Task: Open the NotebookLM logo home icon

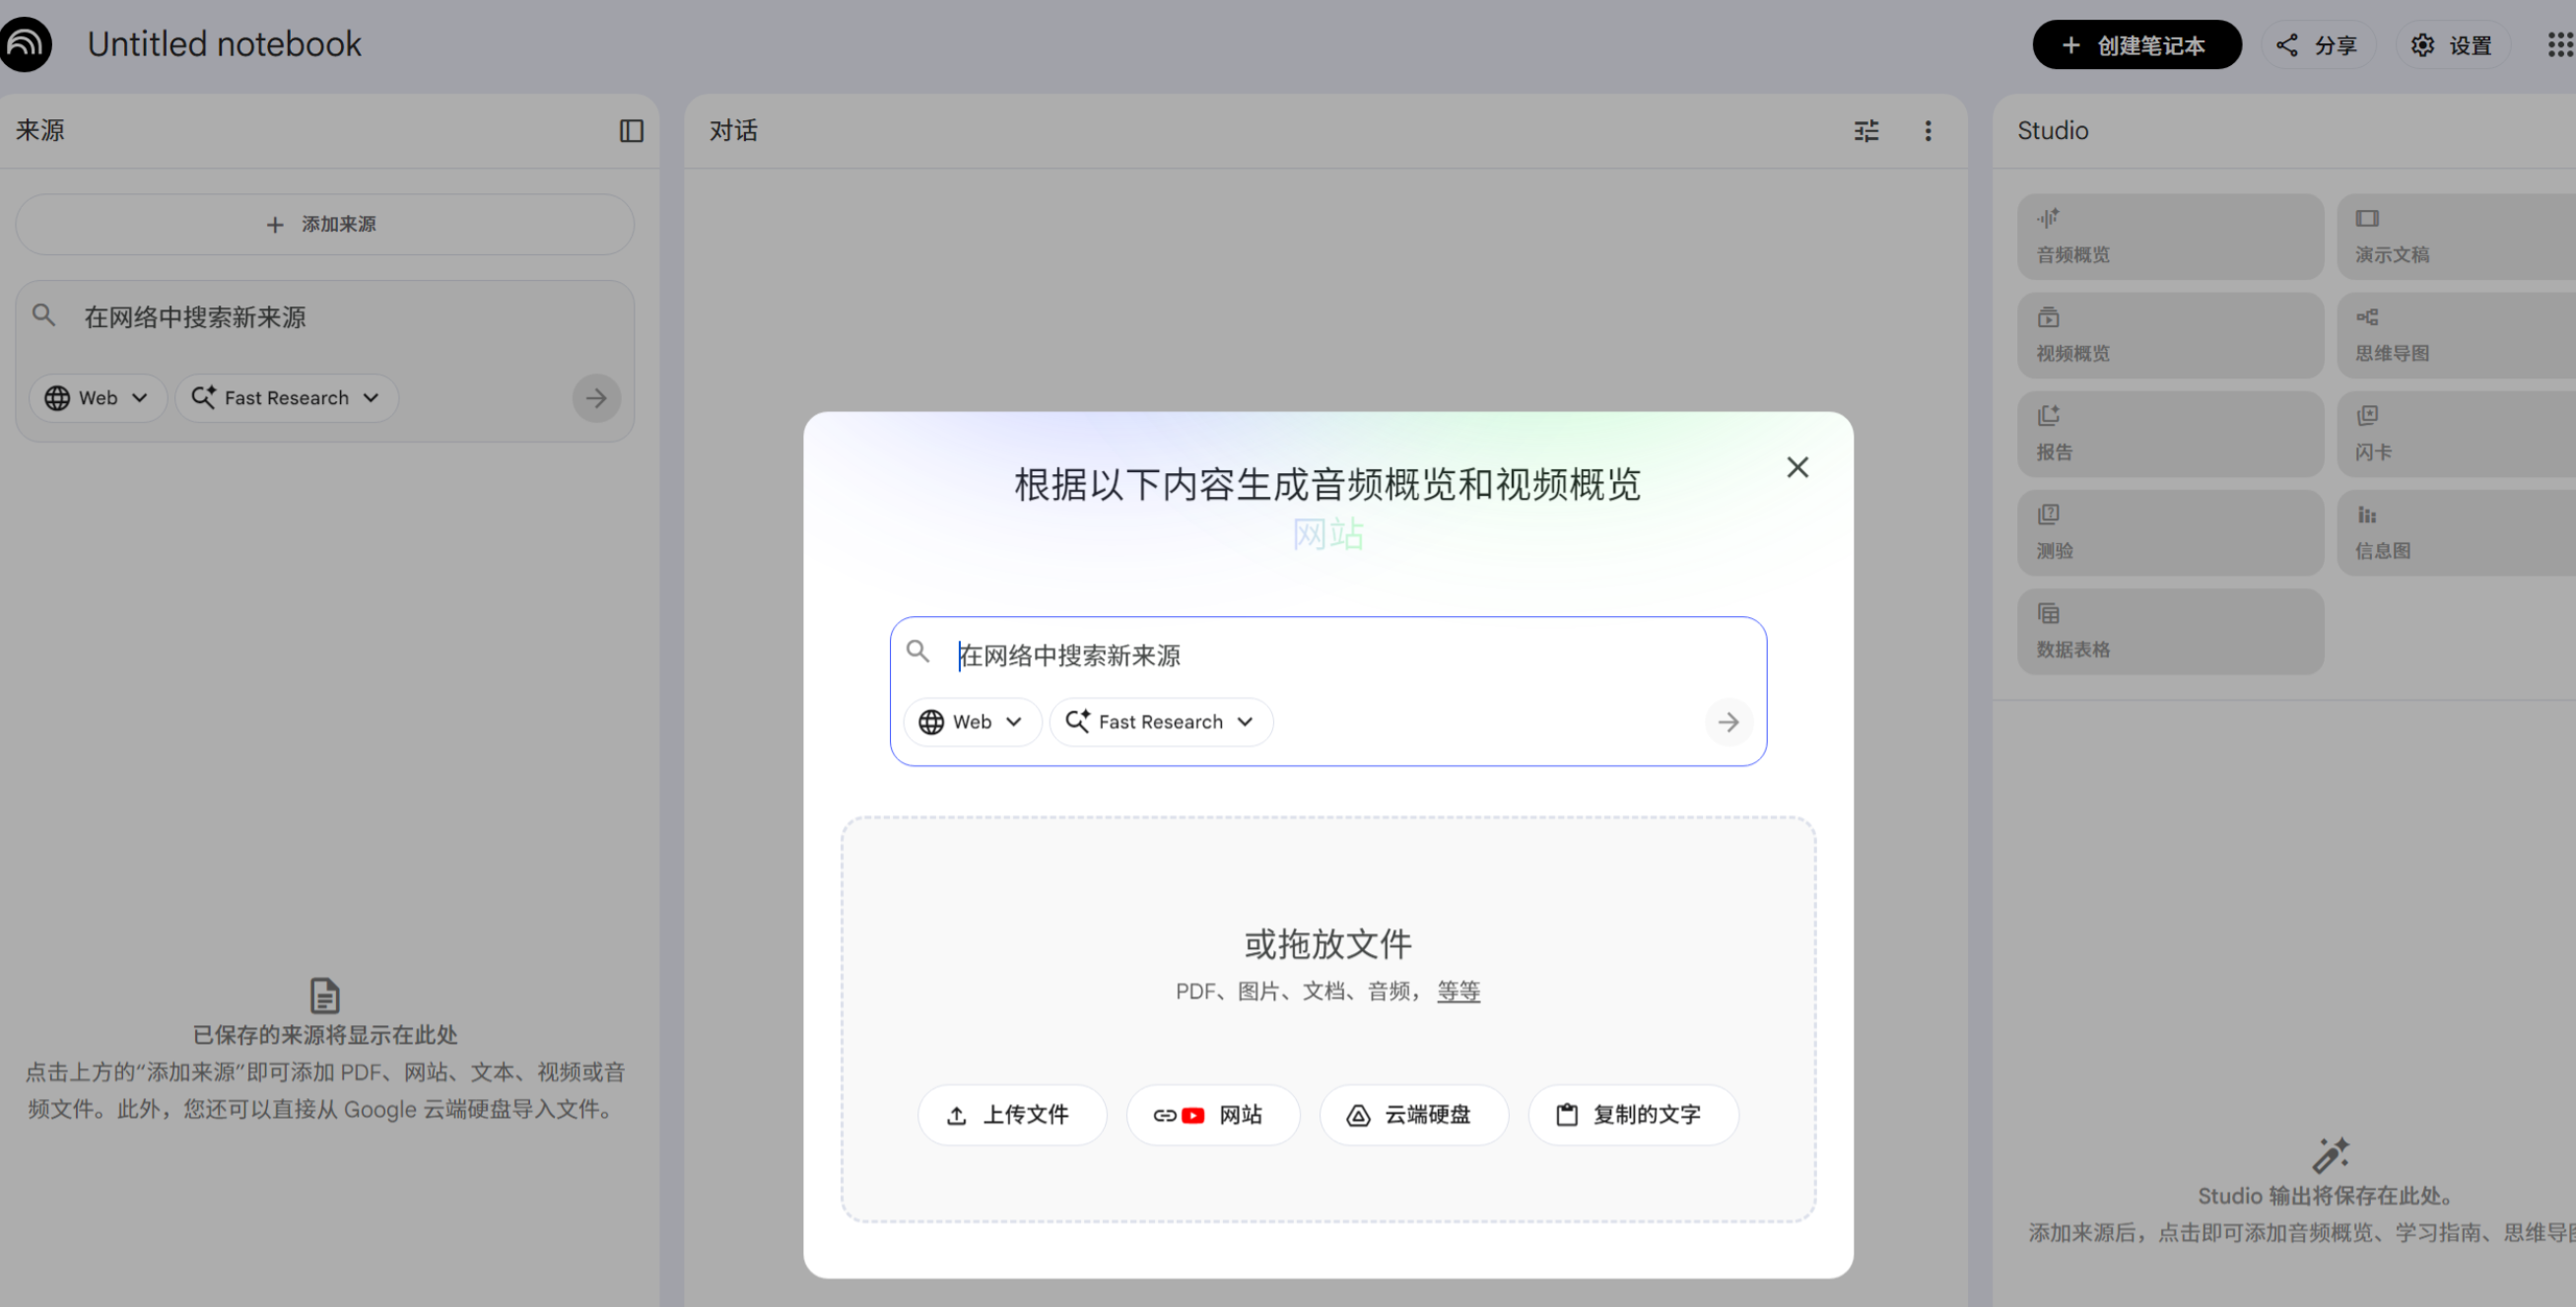Action: click(25, 44)
